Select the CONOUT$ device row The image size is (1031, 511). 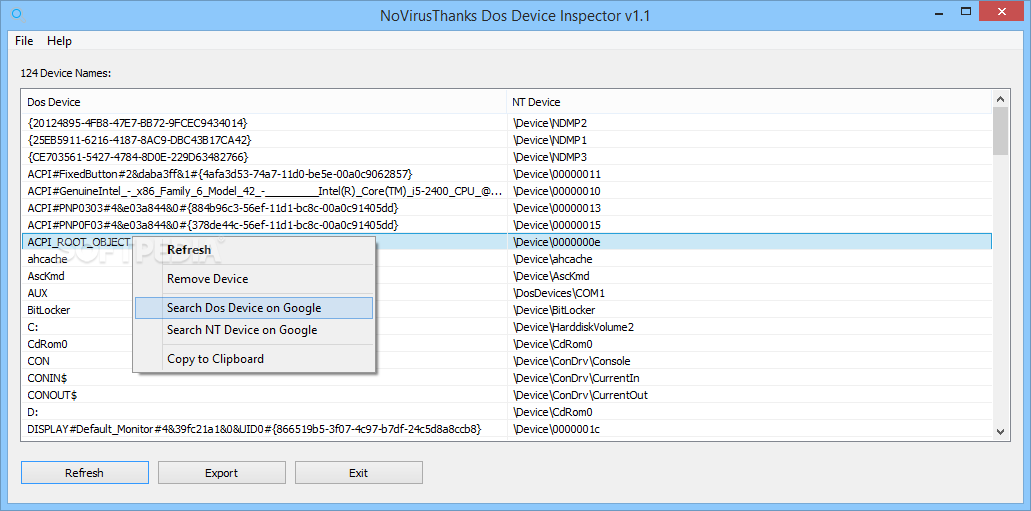(506, 395)
